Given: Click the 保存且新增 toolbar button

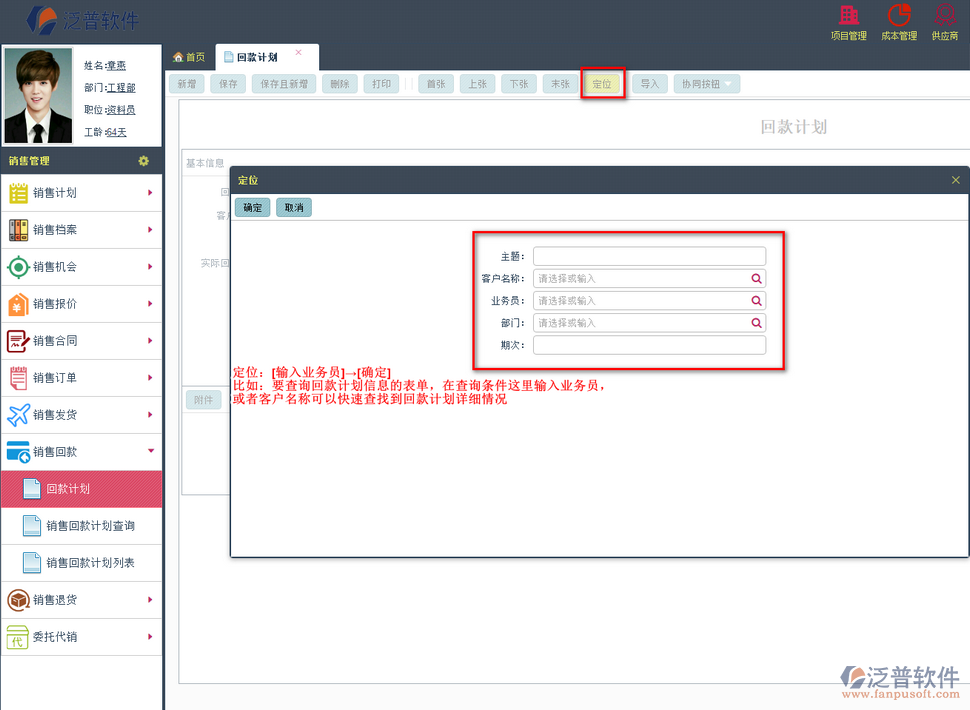Looking at the screenshot, I should point(284,84).
